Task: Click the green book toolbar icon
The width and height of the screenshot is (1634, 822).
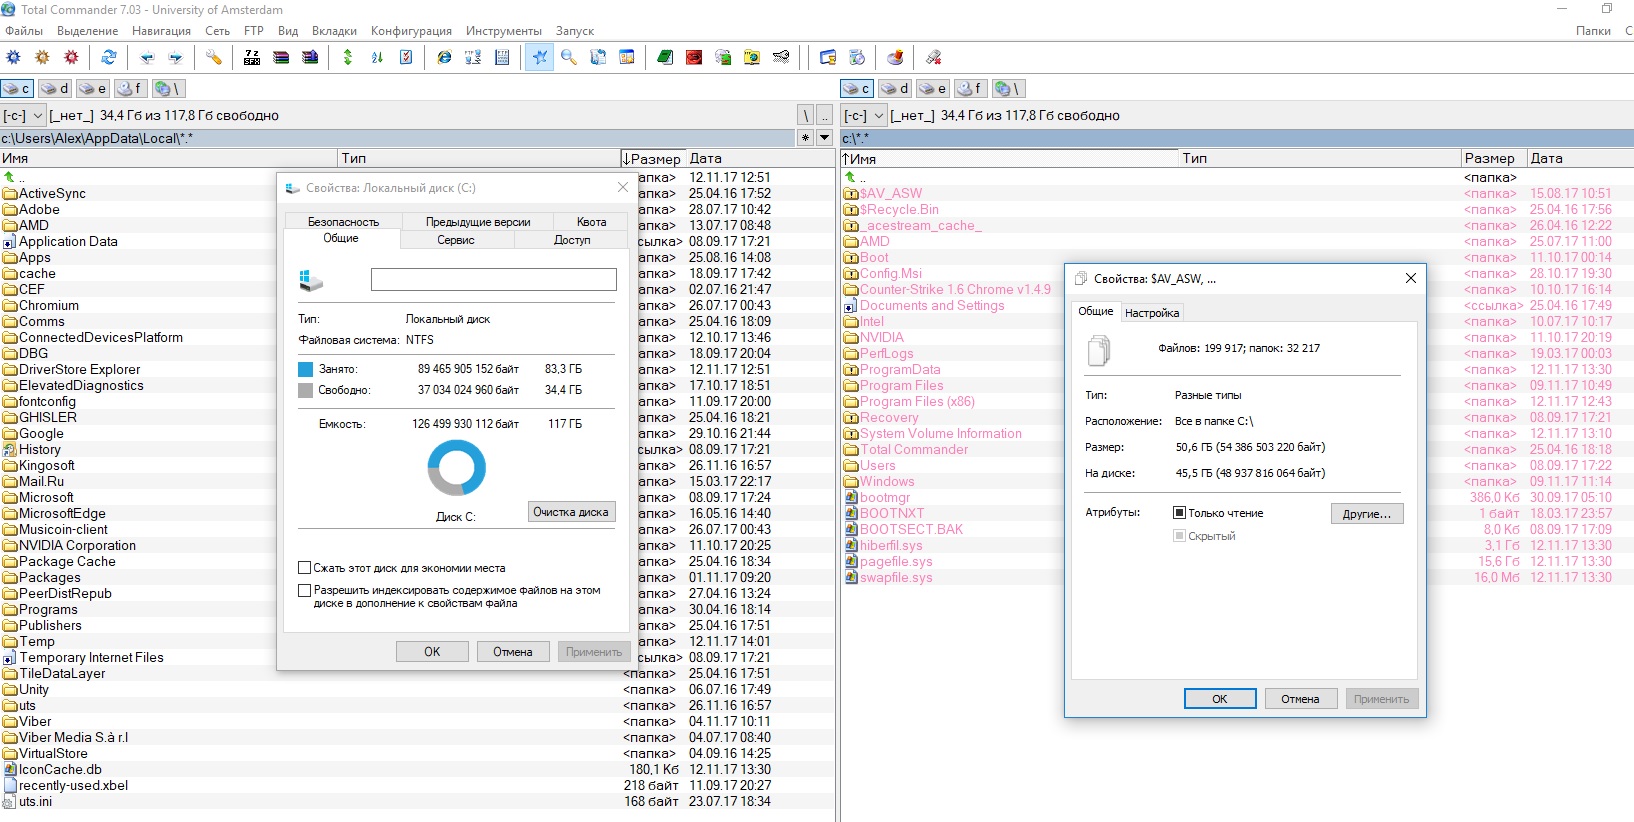Action: tap(665, 58)
